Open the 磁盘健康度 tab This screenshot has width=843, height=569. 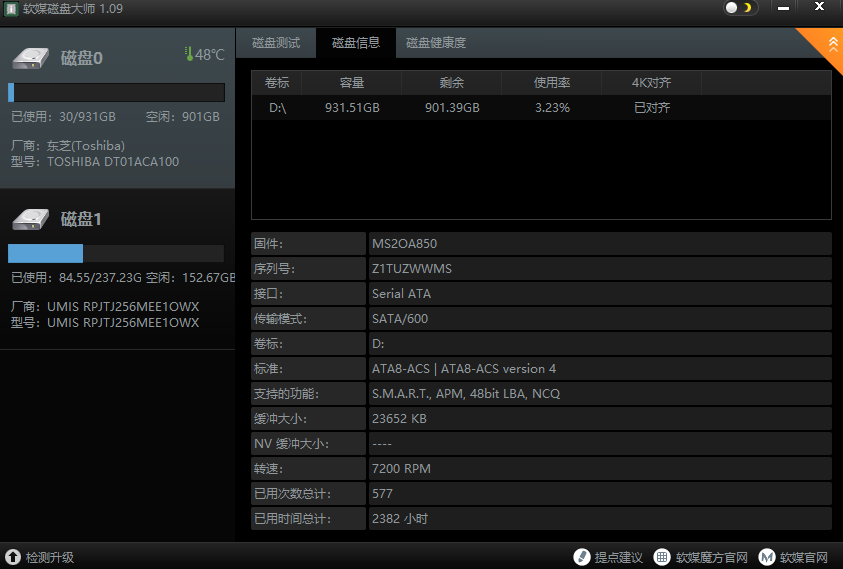click(x=436, y=43)
